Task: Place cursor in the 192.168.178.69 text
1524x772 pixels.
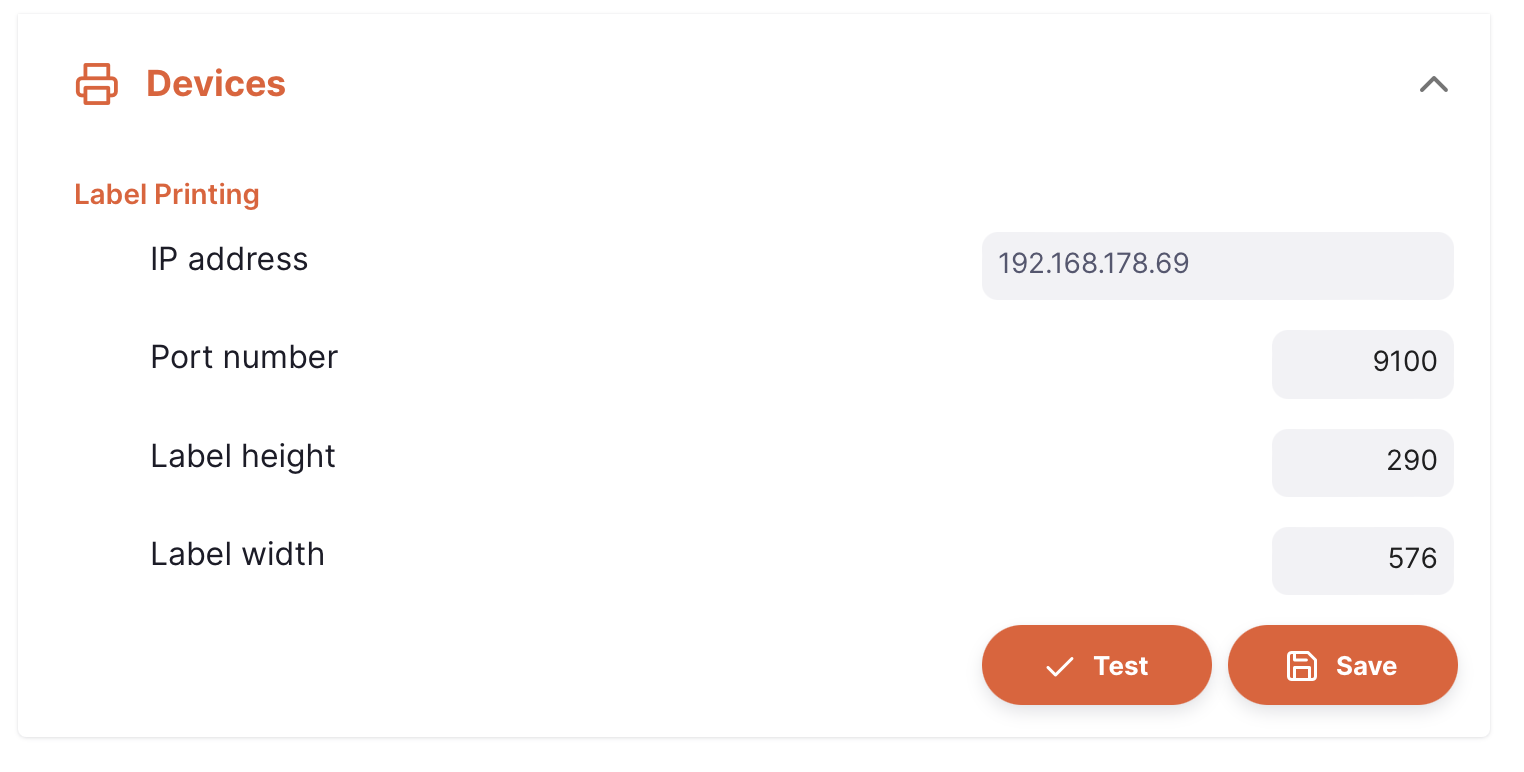Action: tap(1094, 264)
